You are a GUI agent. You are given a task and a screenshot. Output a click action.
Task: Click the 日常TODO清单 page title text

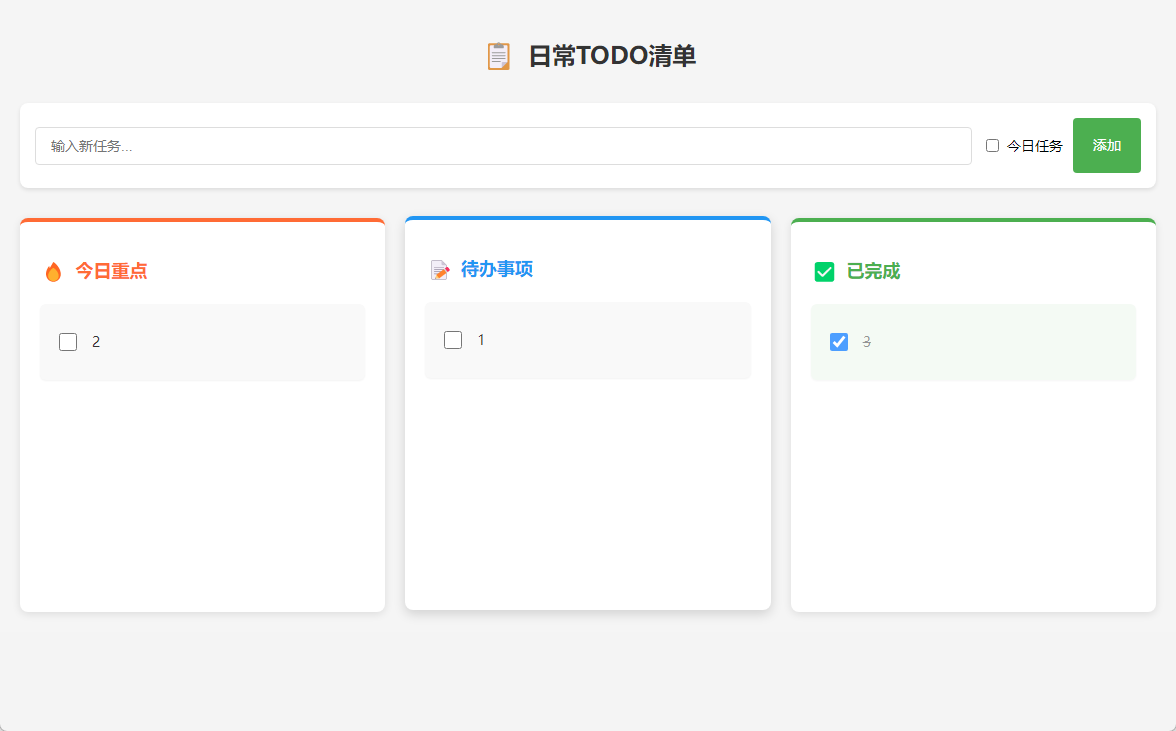[x=612, y=57]
